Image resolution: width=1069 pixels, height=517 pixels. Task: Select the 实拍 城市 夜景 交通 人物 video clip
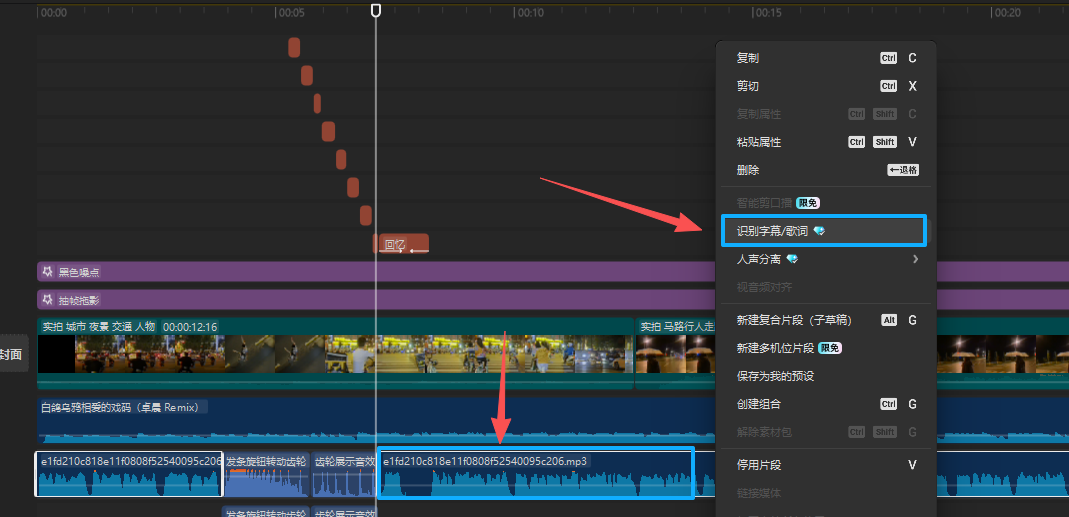300,355
